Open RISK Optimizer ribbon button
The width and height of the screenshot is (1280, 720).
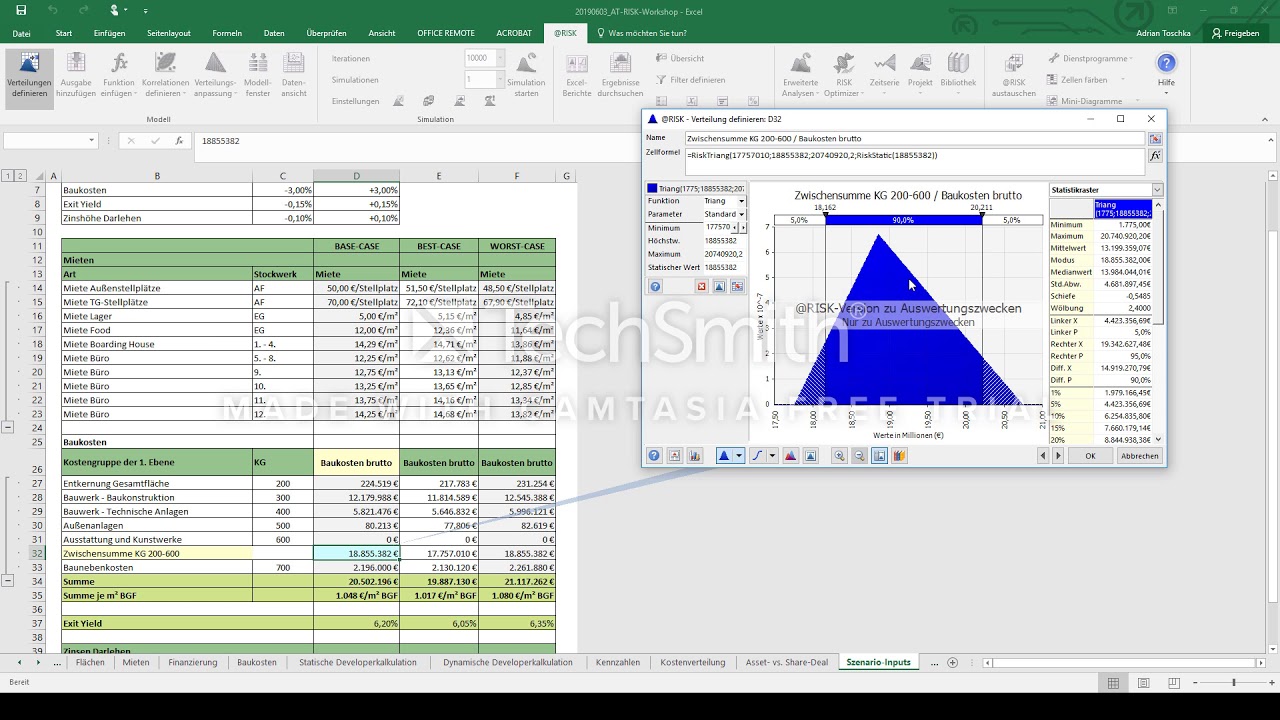(842, 75)
